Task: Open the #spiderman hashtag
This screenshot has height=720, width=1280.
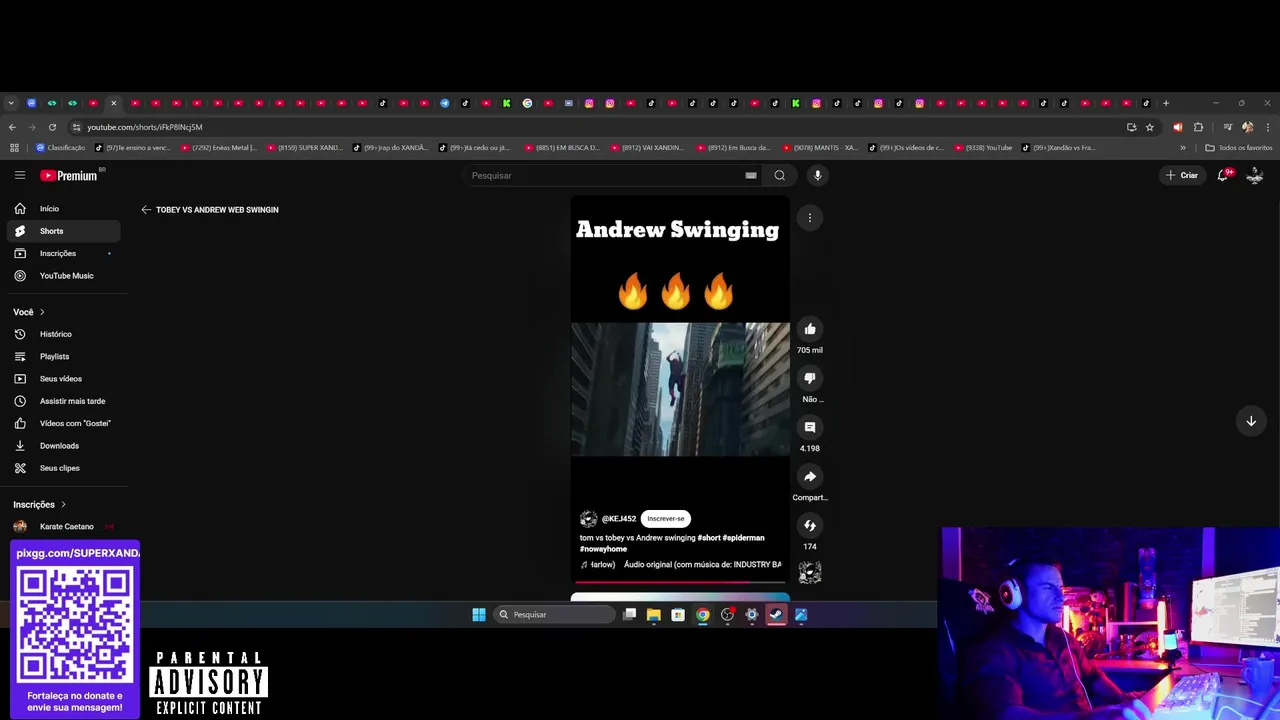Action: (x=743, y=538)
